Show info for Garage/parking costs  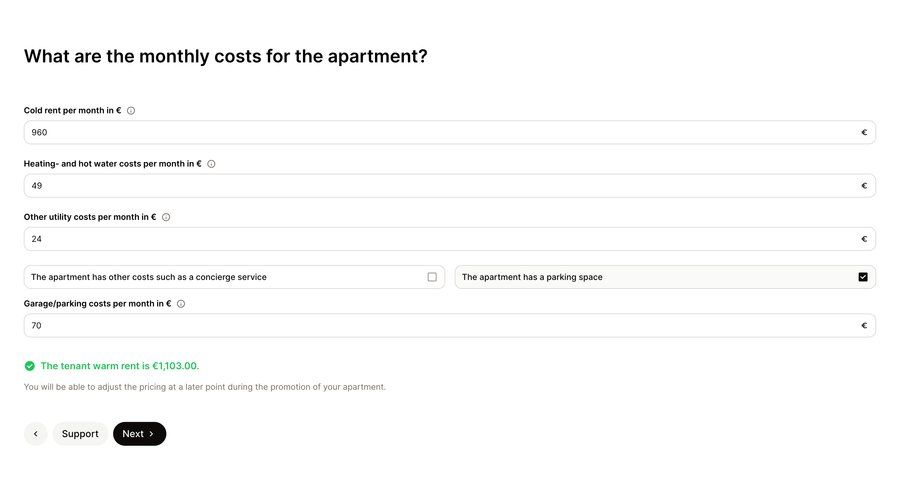coord(181,304)
